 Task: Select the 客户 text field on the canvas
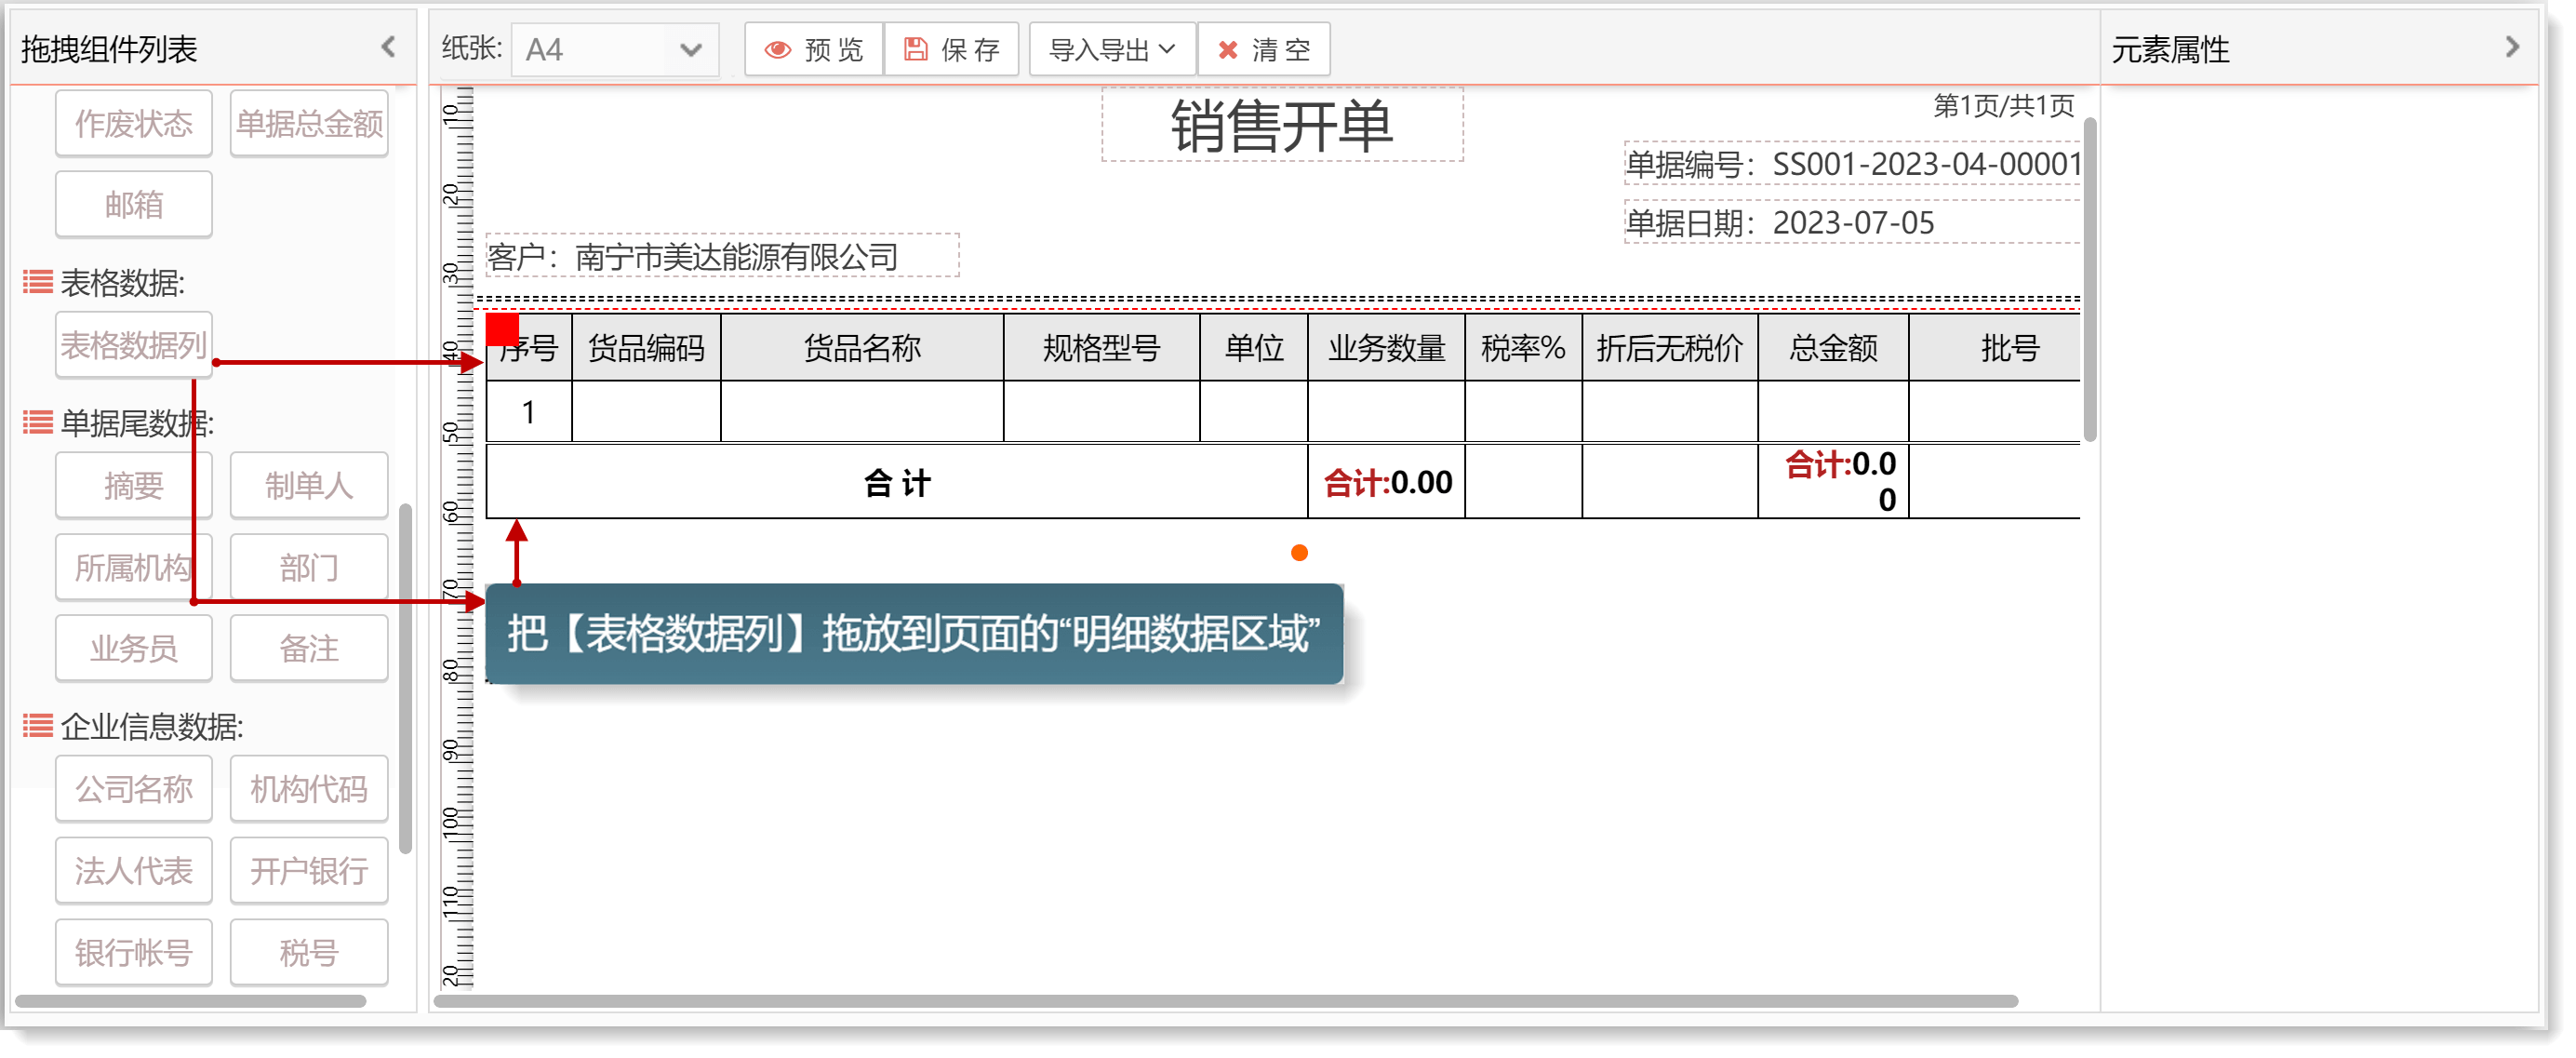pos(721,256)
